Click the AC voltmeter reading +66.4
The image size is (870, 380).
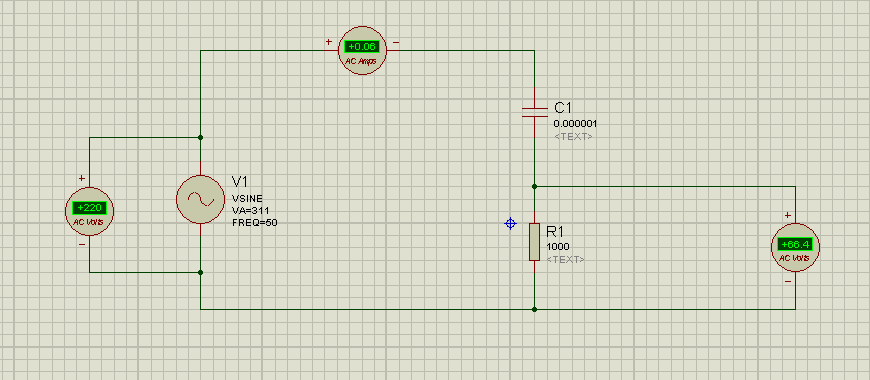click(x=795, y=247)
